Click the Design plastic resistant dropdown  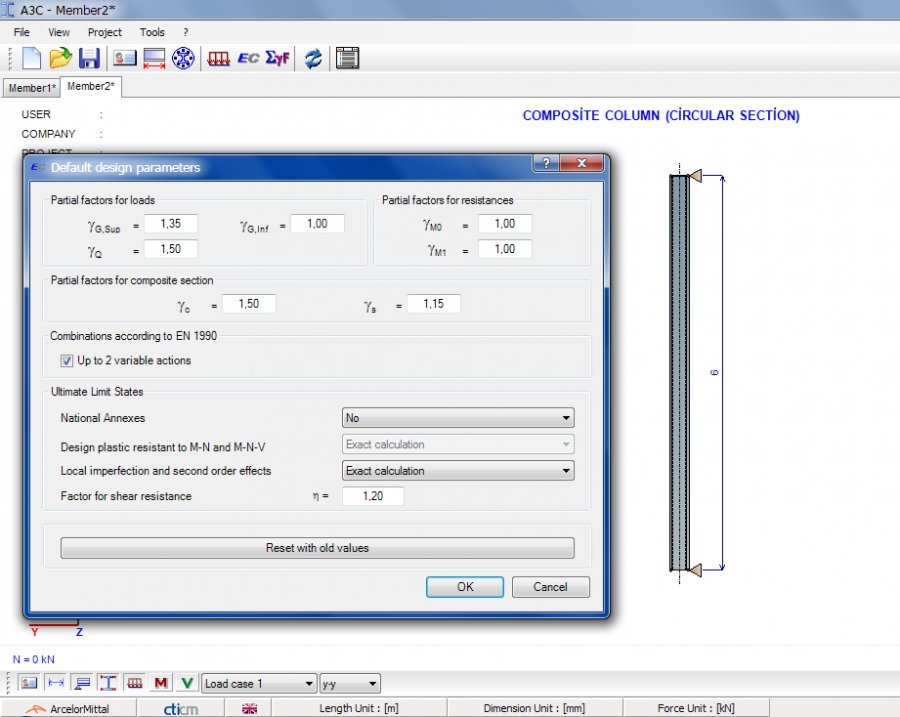pyautogui.click(x=458, y=444)
